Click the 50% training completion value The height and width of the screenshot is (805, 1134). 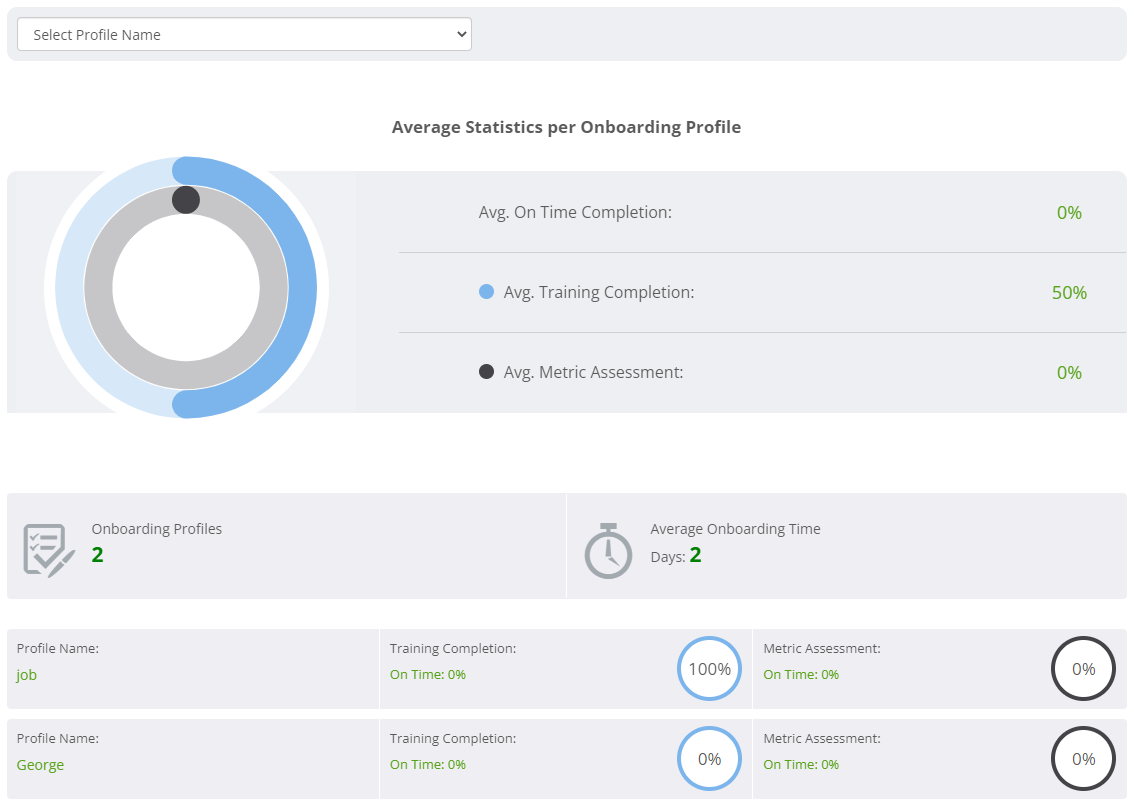tap(1070, 292)
